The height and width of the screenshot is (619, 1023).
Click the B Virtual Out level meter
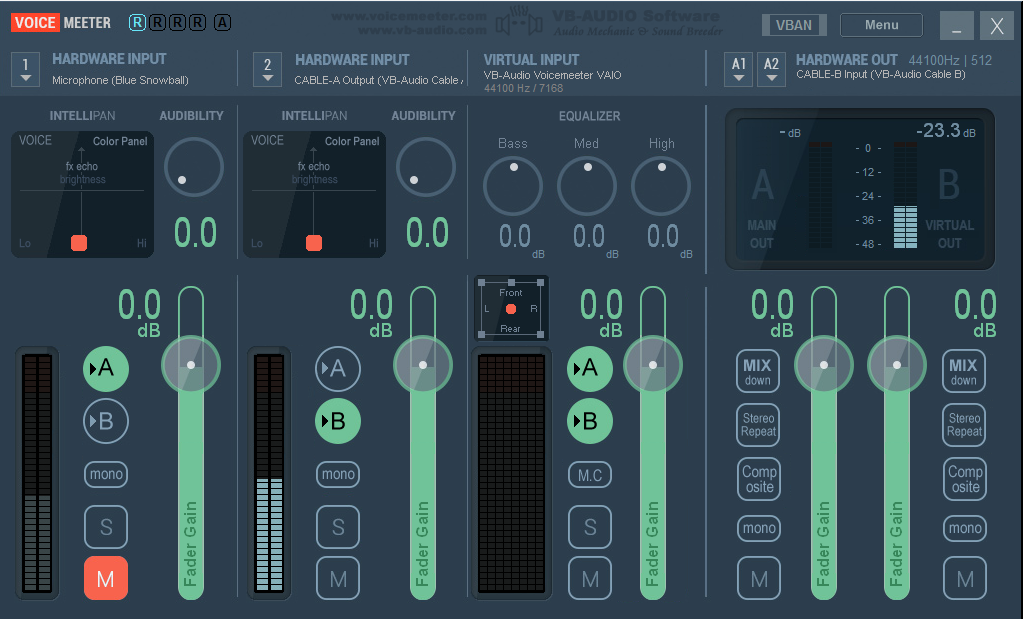click(905, 194)
